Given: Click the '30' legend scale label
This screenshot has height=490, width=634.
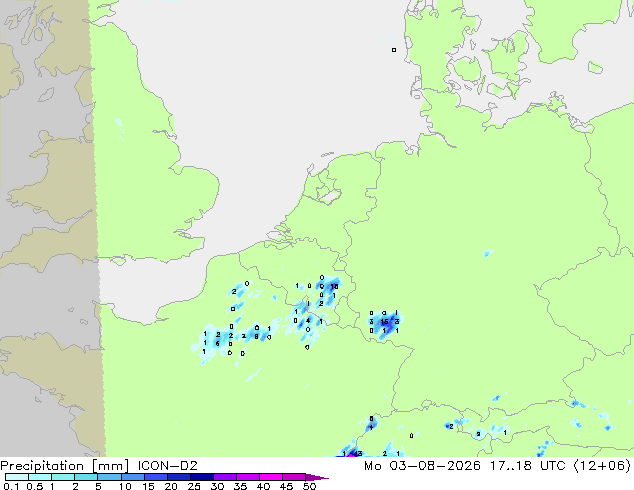Looking at the screenshot, I should 217,486.
